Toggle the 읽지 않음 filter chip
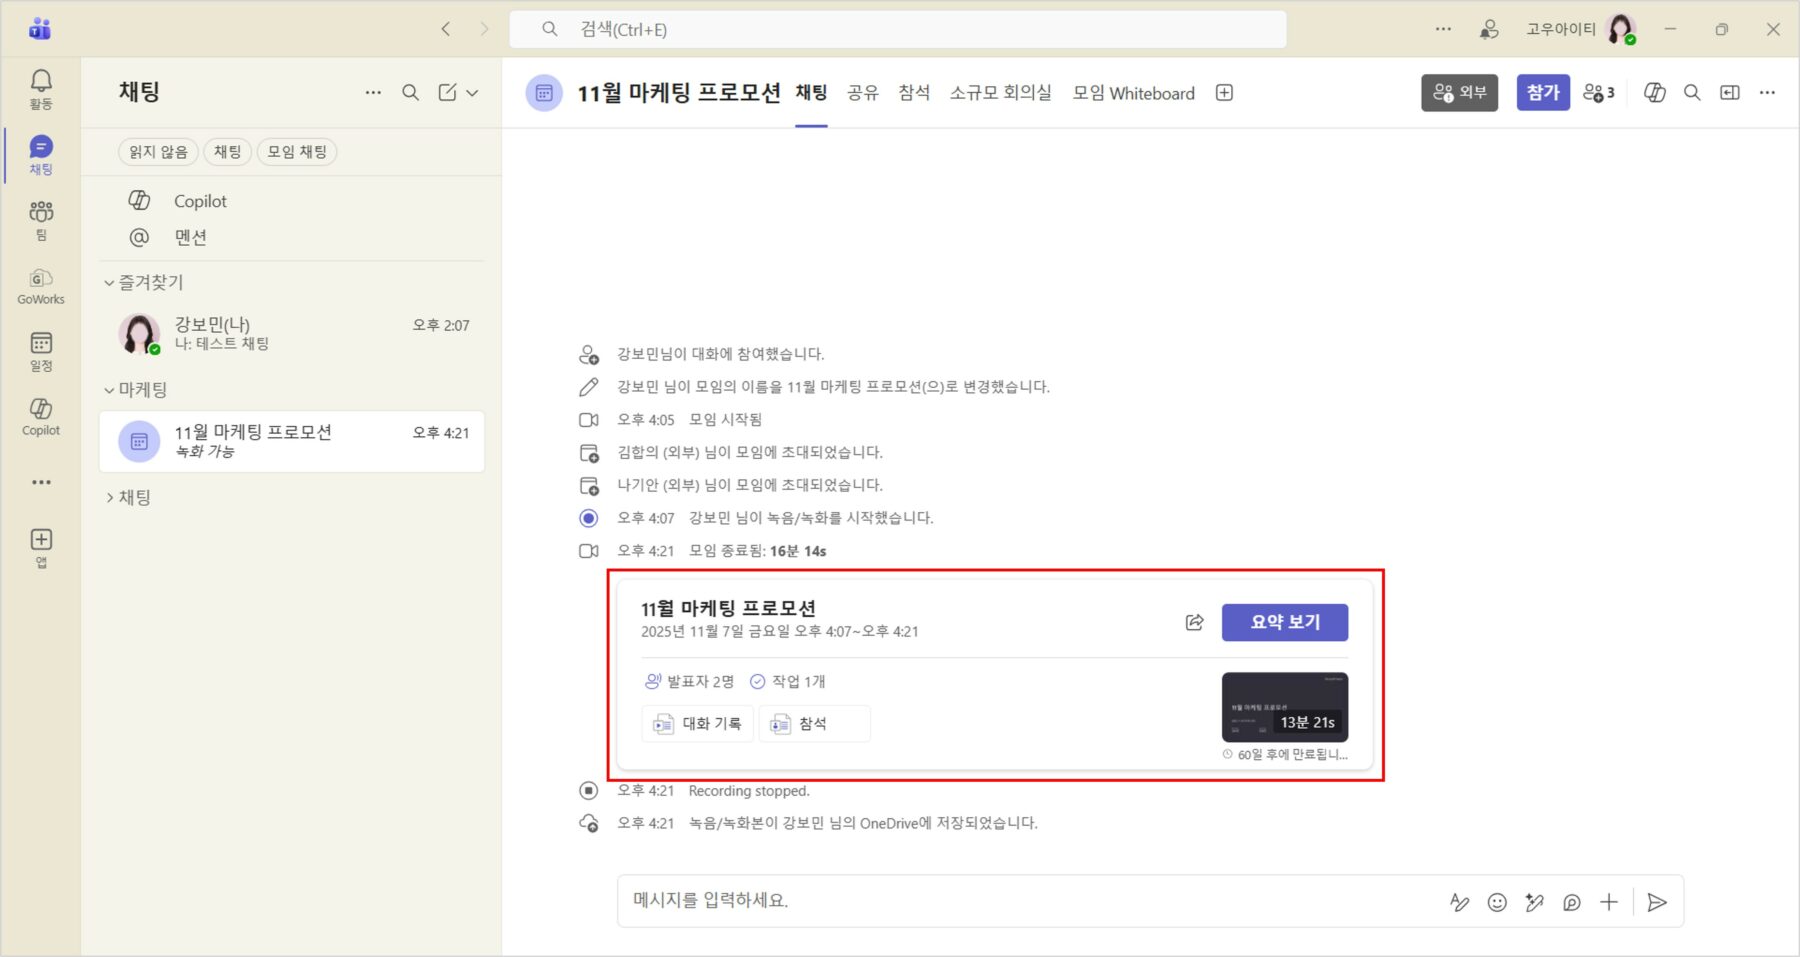Viewport: 1800px width, 957px height. (x=158, y=152)
